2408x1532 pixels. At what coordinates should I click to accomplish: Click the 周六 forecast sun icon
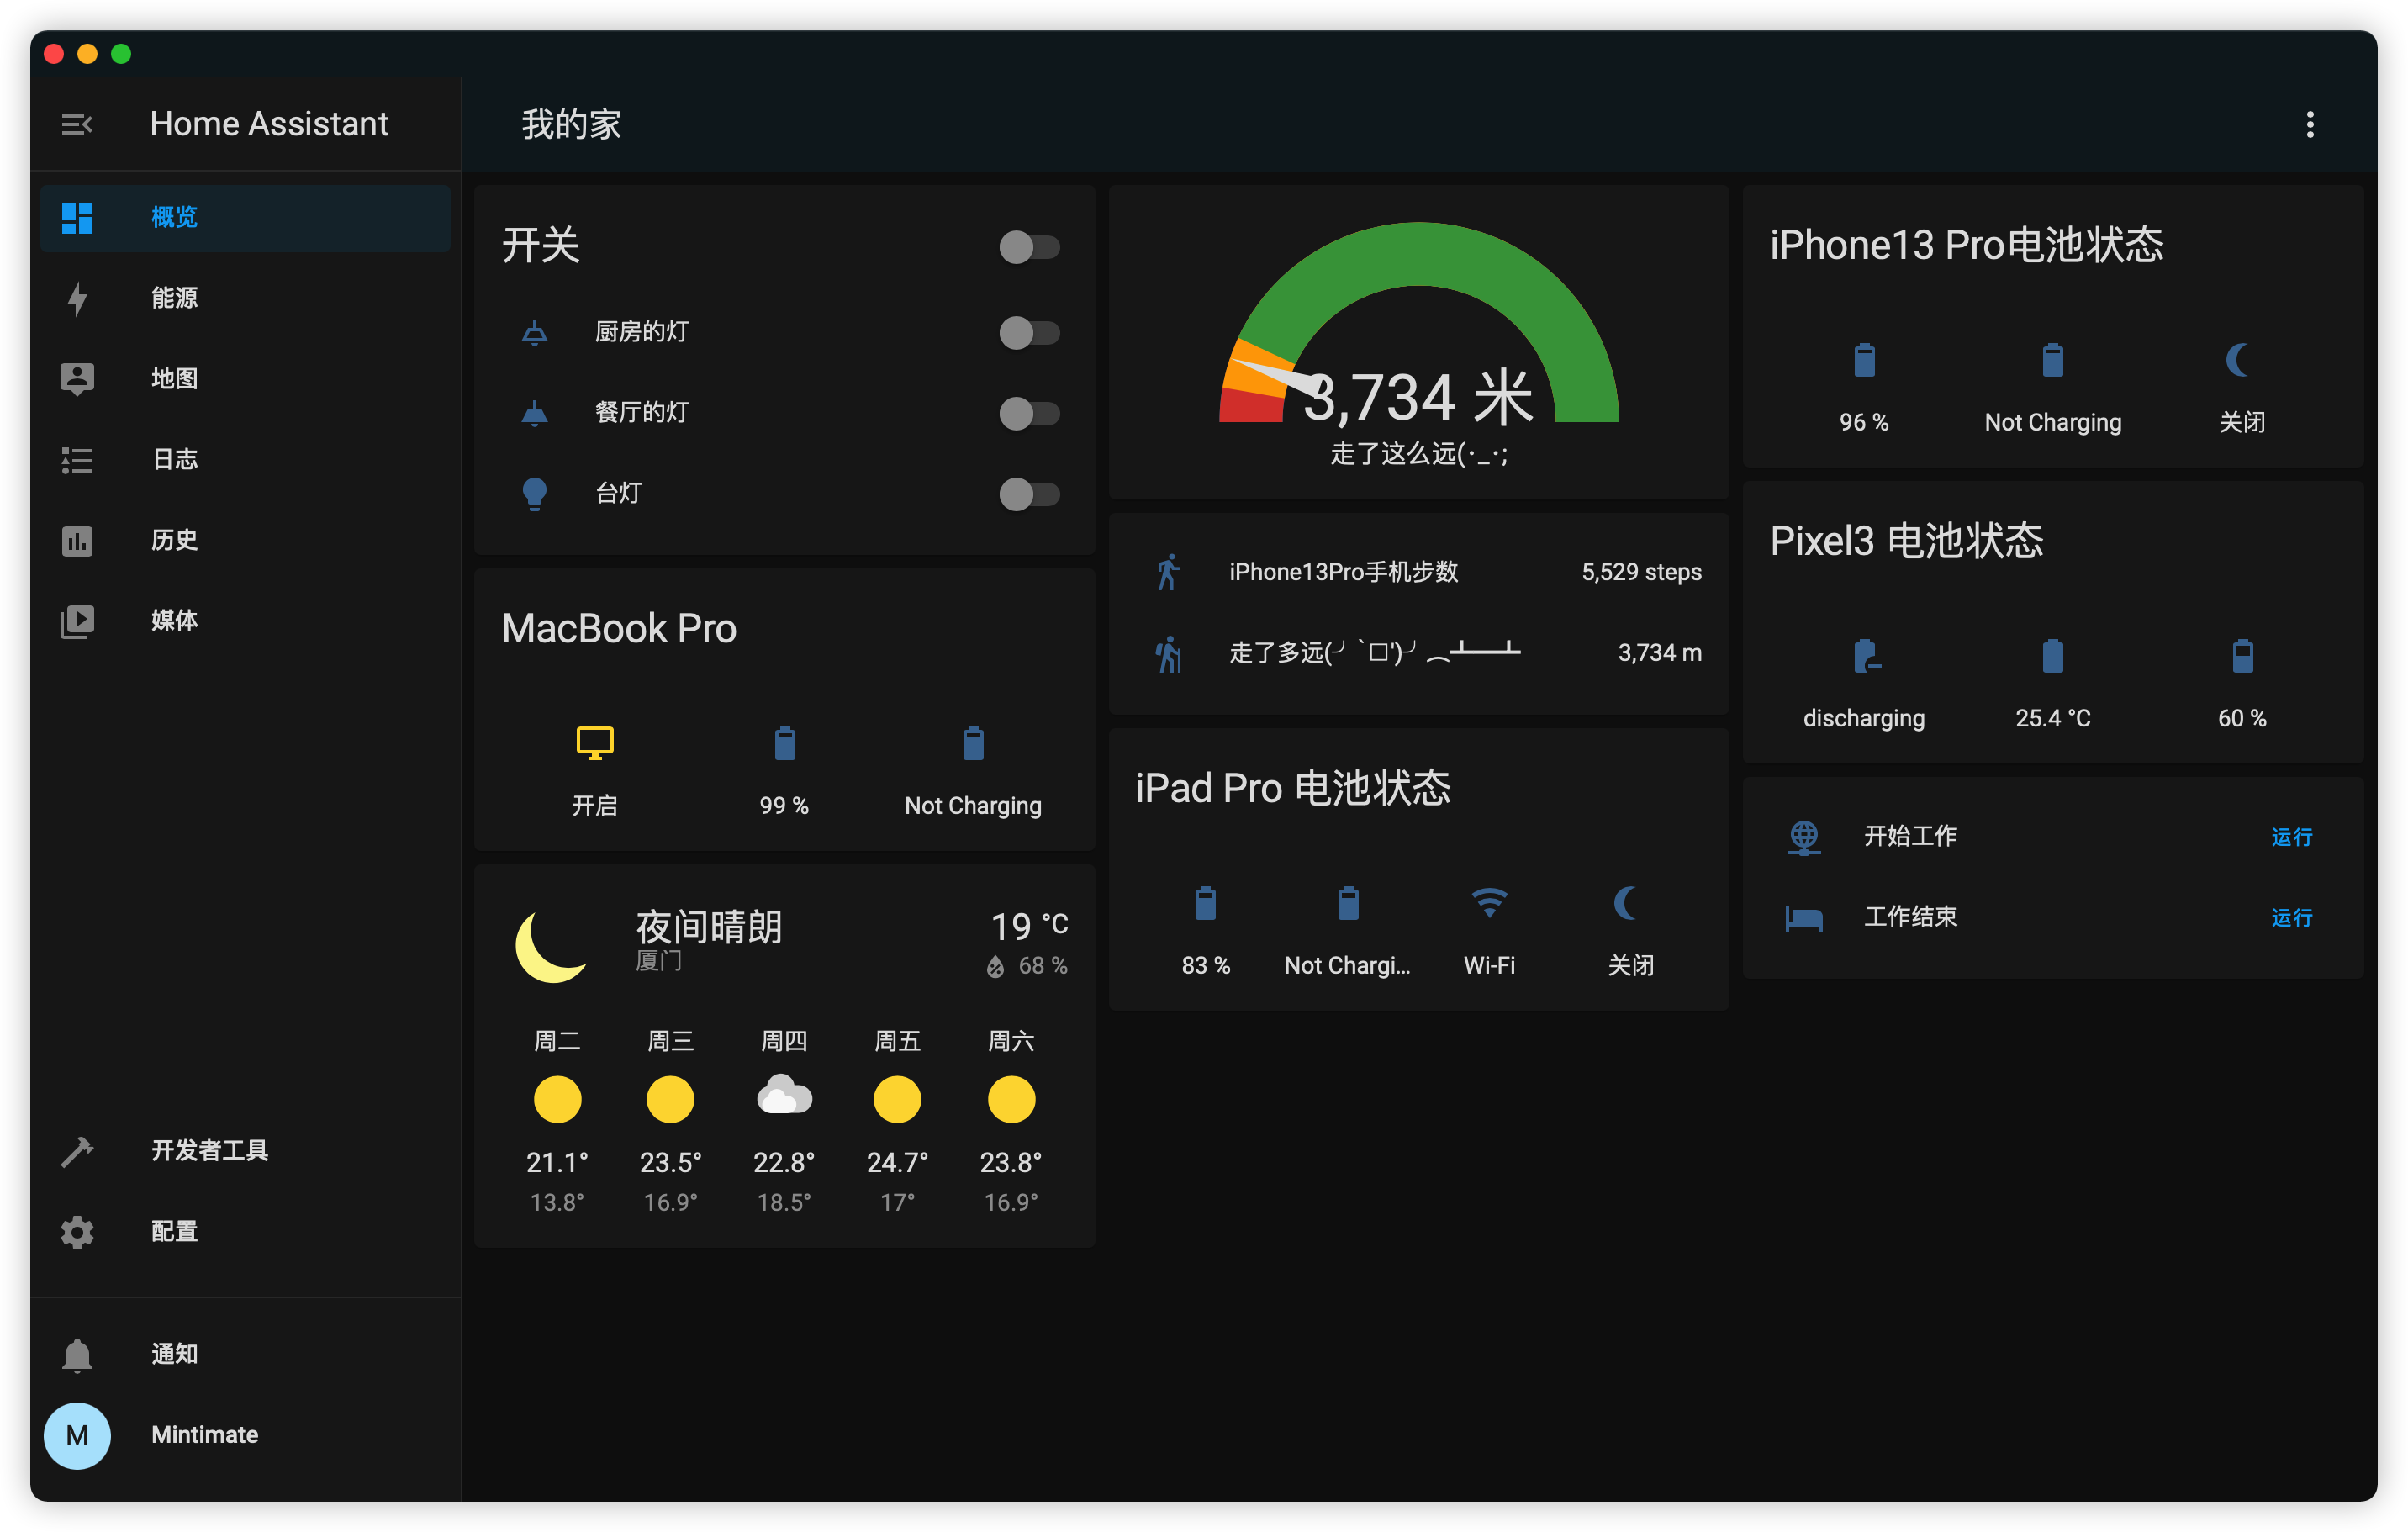click(x=1011, y=1099)
